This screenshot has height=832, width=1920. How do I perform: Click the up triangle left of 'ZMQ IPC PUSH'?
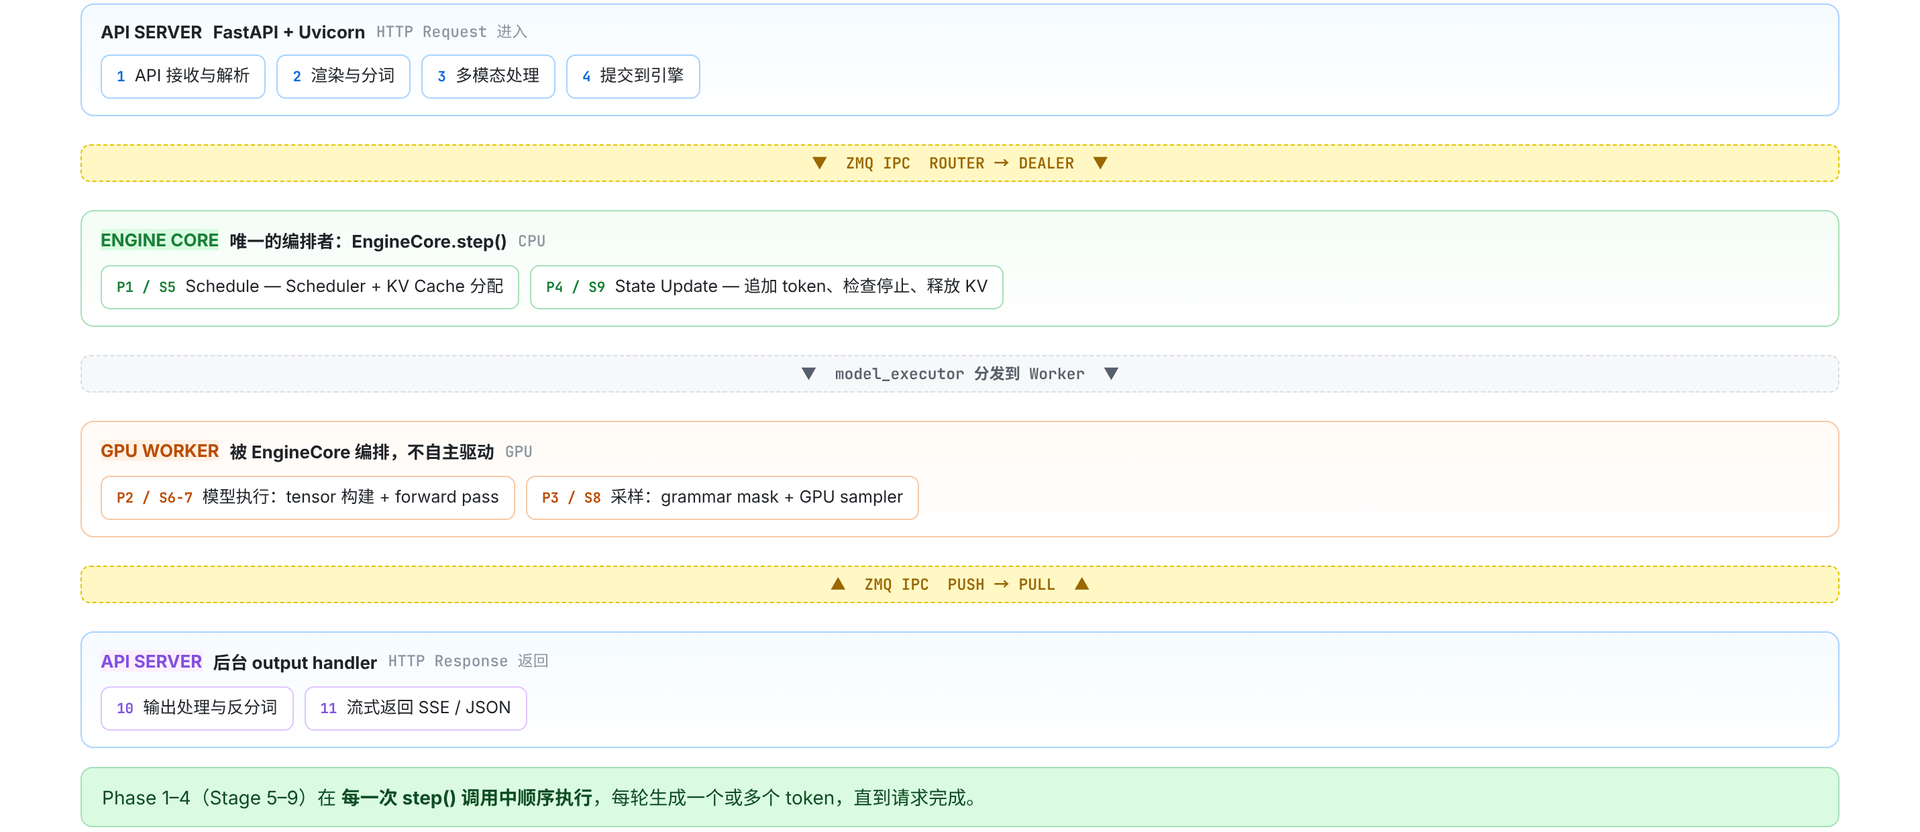click(x=838, y=584)
